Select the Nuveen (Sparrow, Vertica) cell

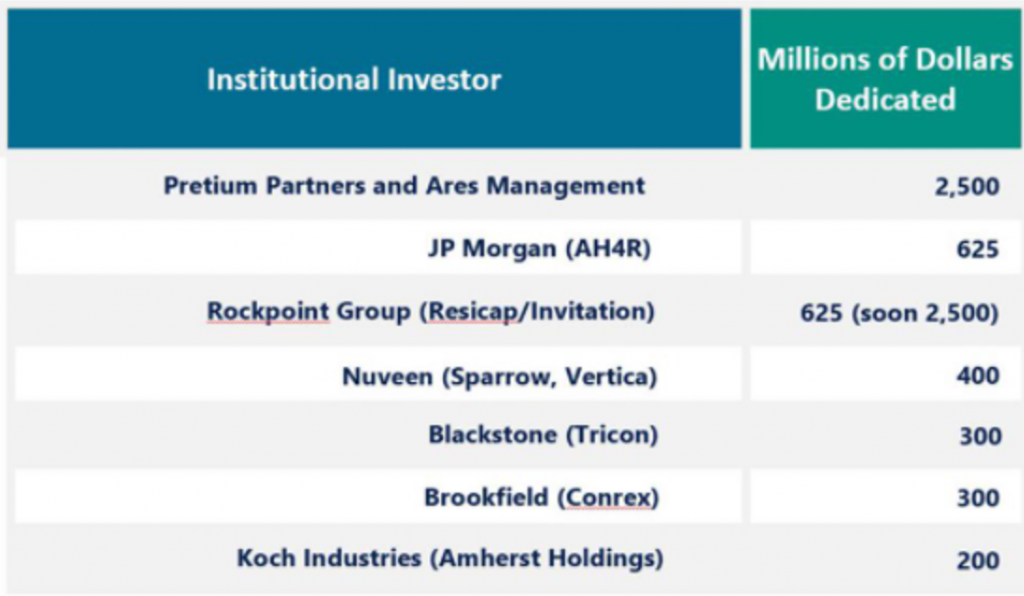pos(499,376)
